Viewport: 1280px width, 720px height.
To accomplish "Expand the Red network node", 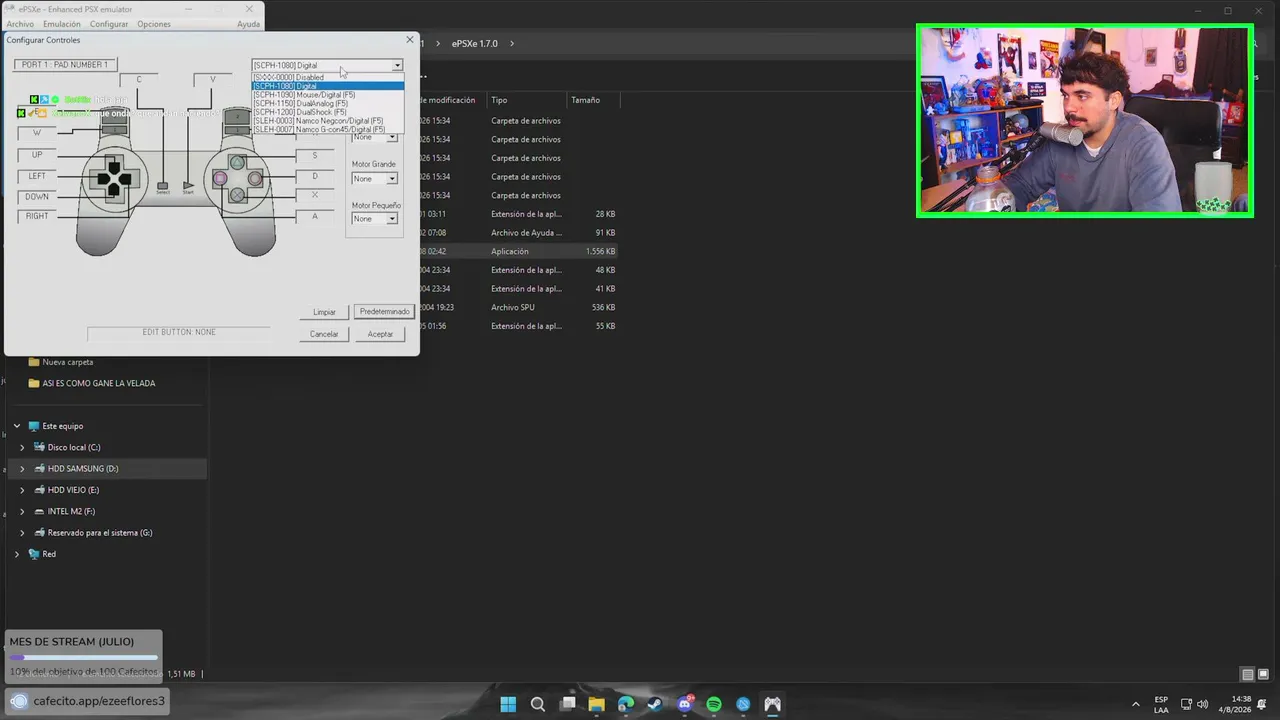I will (17, 554).
